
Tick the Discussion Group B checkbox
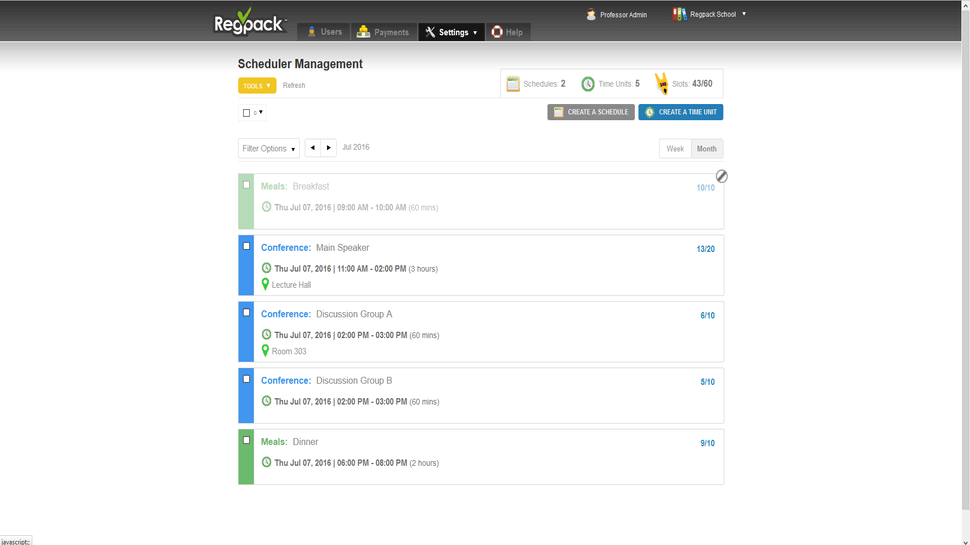click(x=246, y=379)
